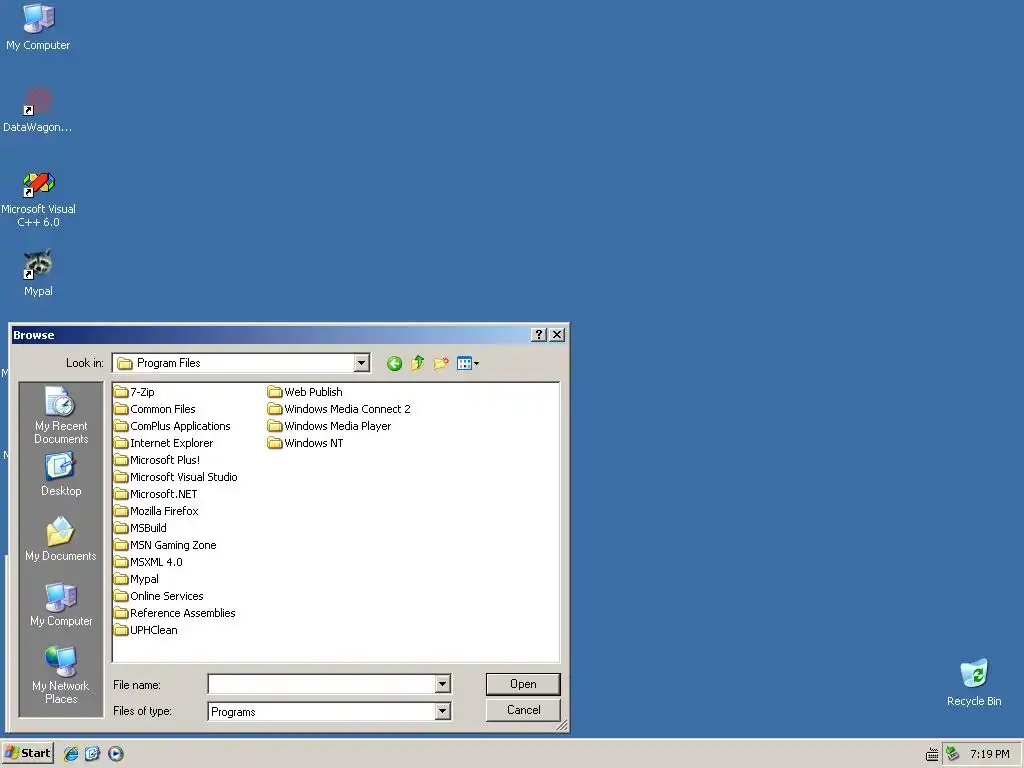
Task: Select the MSBuild folder
Action: click(x=140, y=528)
